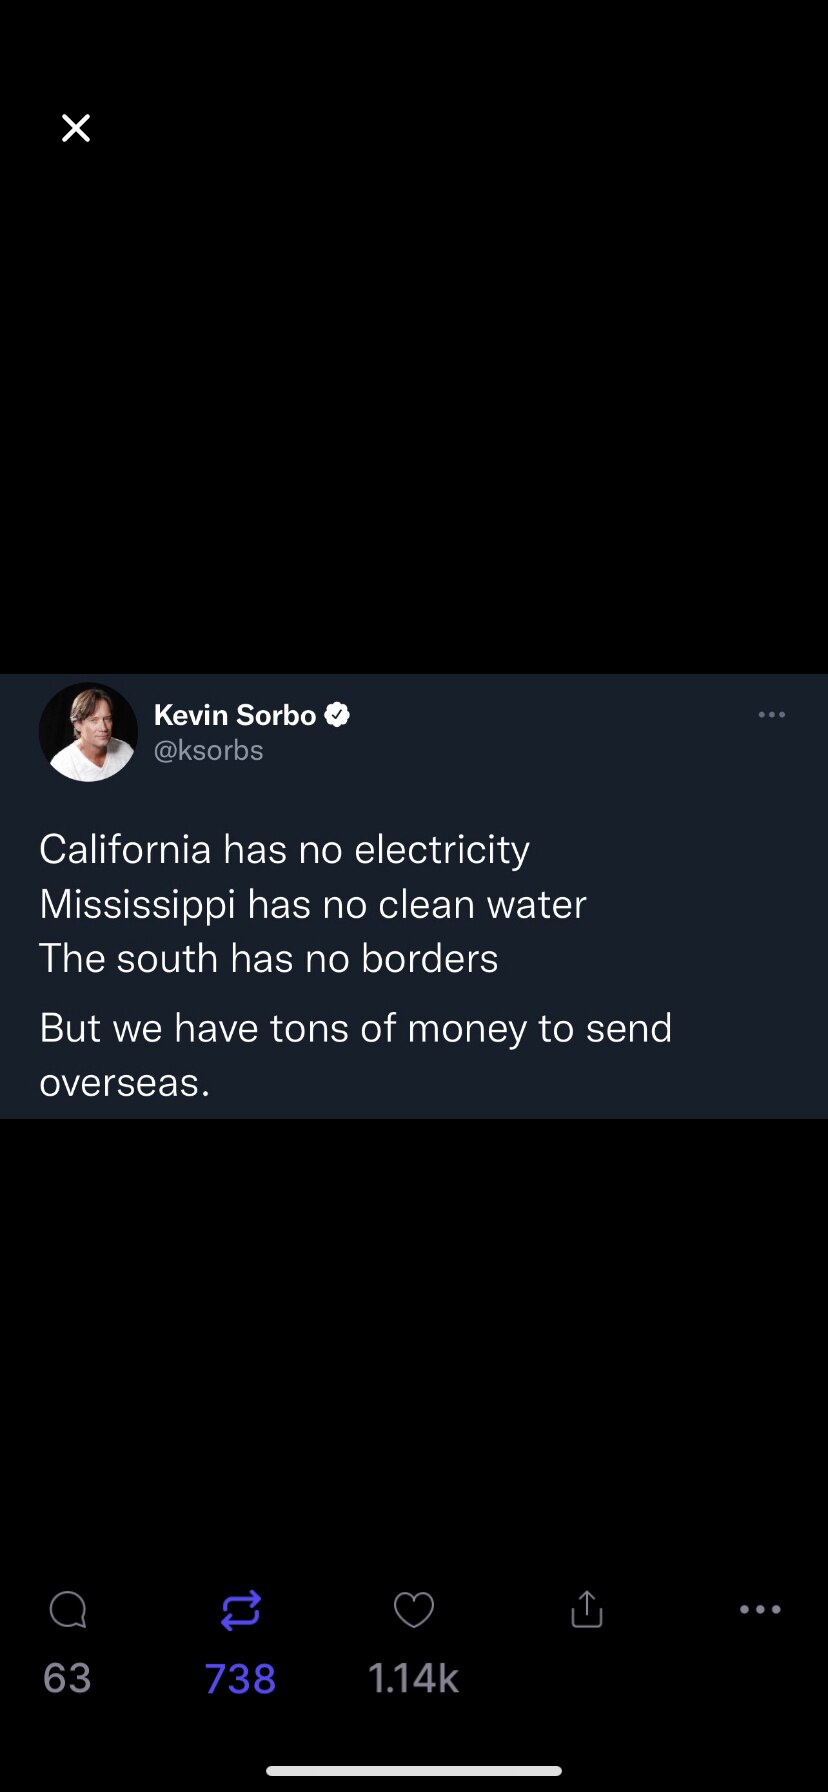Tap the 'California has no electricity' line
The image size is (828, 1792).
(x=284, y=850)
